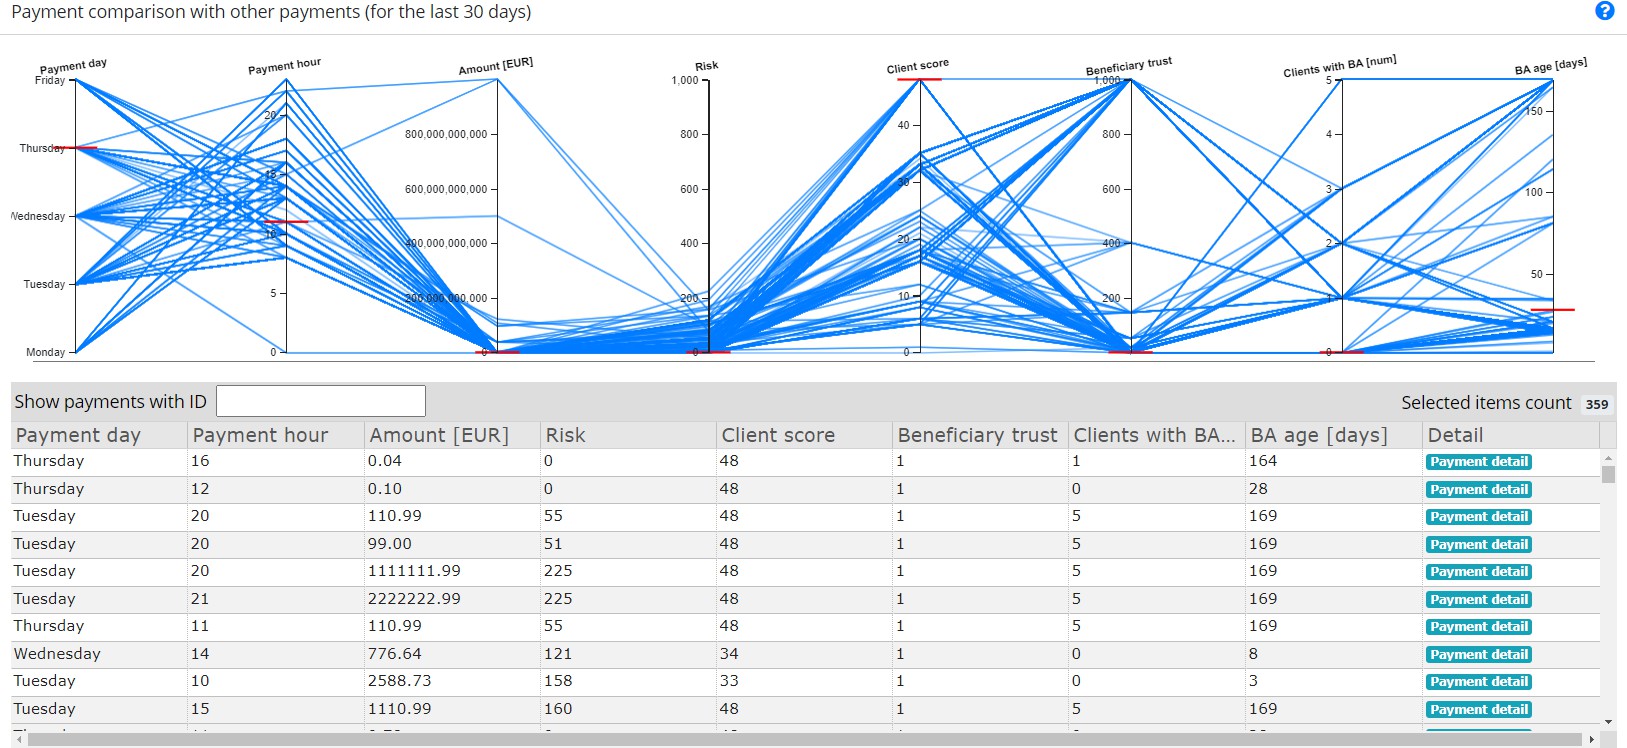
Task: Click the Monday tick on Payment day axis
Action: click(46, 352)
